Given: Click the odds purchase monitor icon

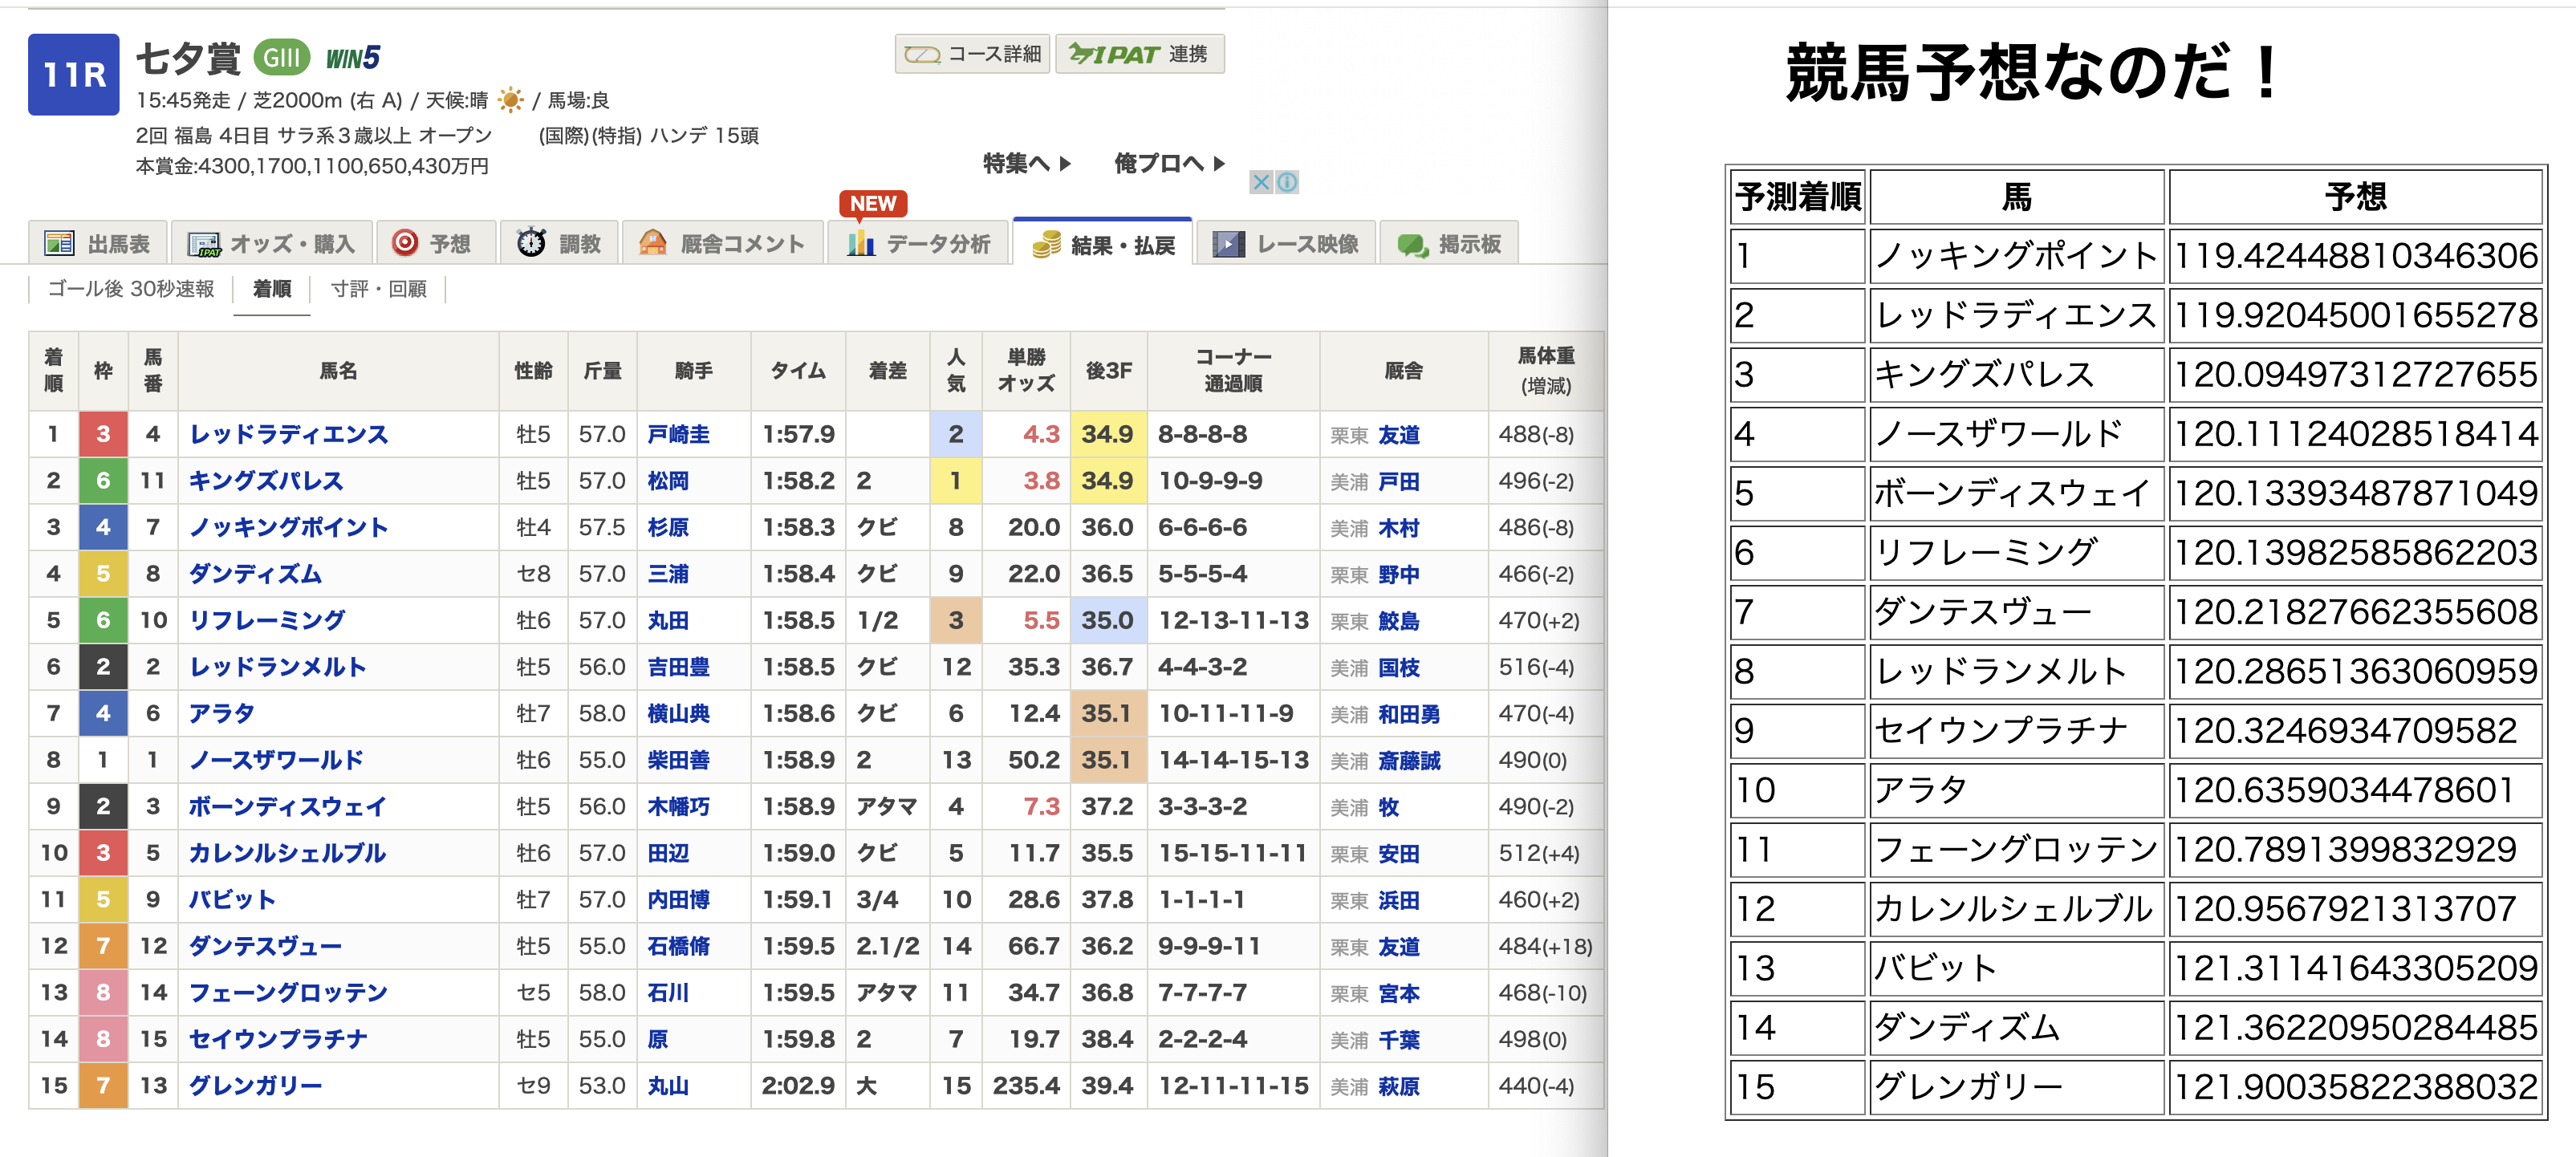Looking at the screenshot, I should 204,244.
